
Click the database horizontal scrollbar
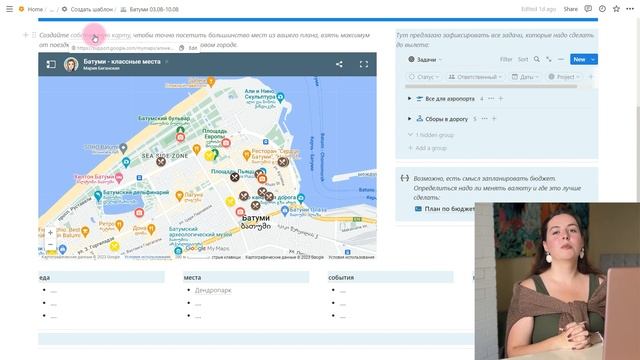[x=491, y=87]
